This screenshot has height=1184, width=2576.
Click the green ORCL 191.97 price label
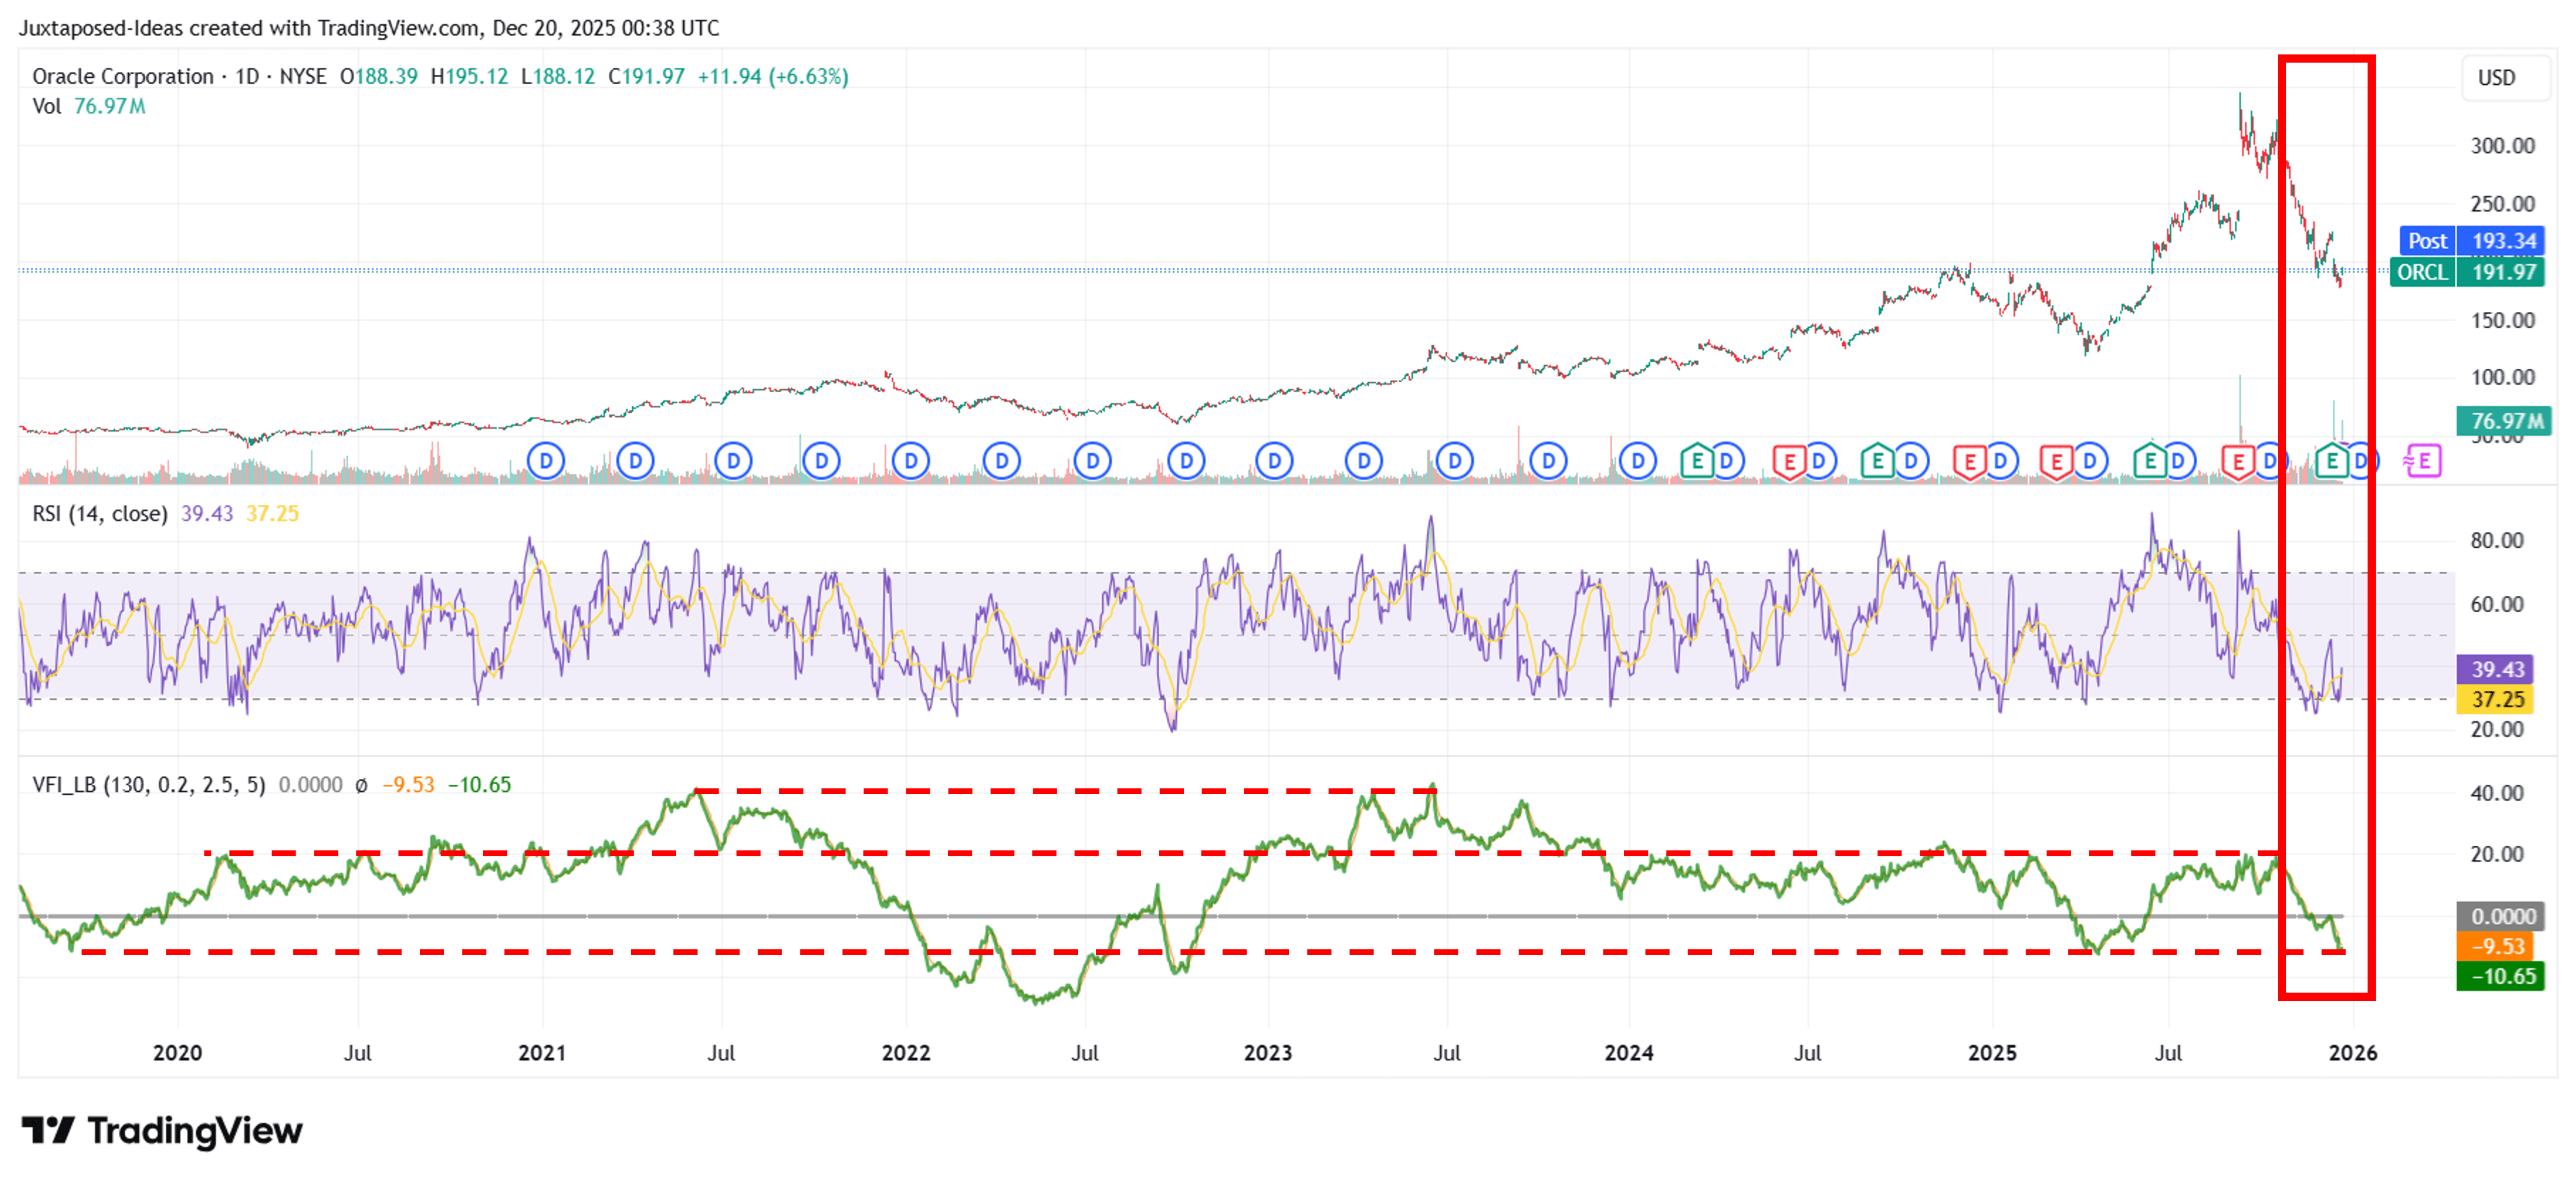[2467, 272]
